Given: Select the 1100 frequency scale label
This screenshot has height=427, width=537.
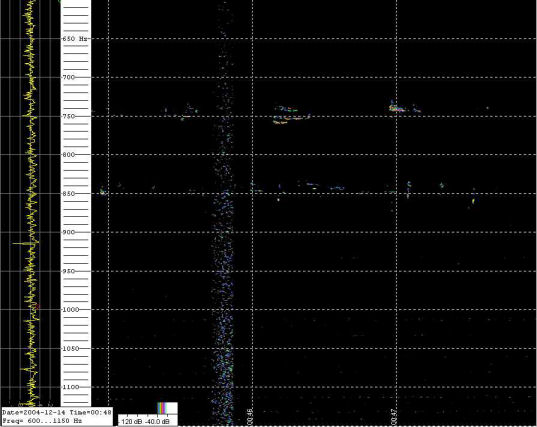Looking at the screenshot, I should (x=70, y=387).
